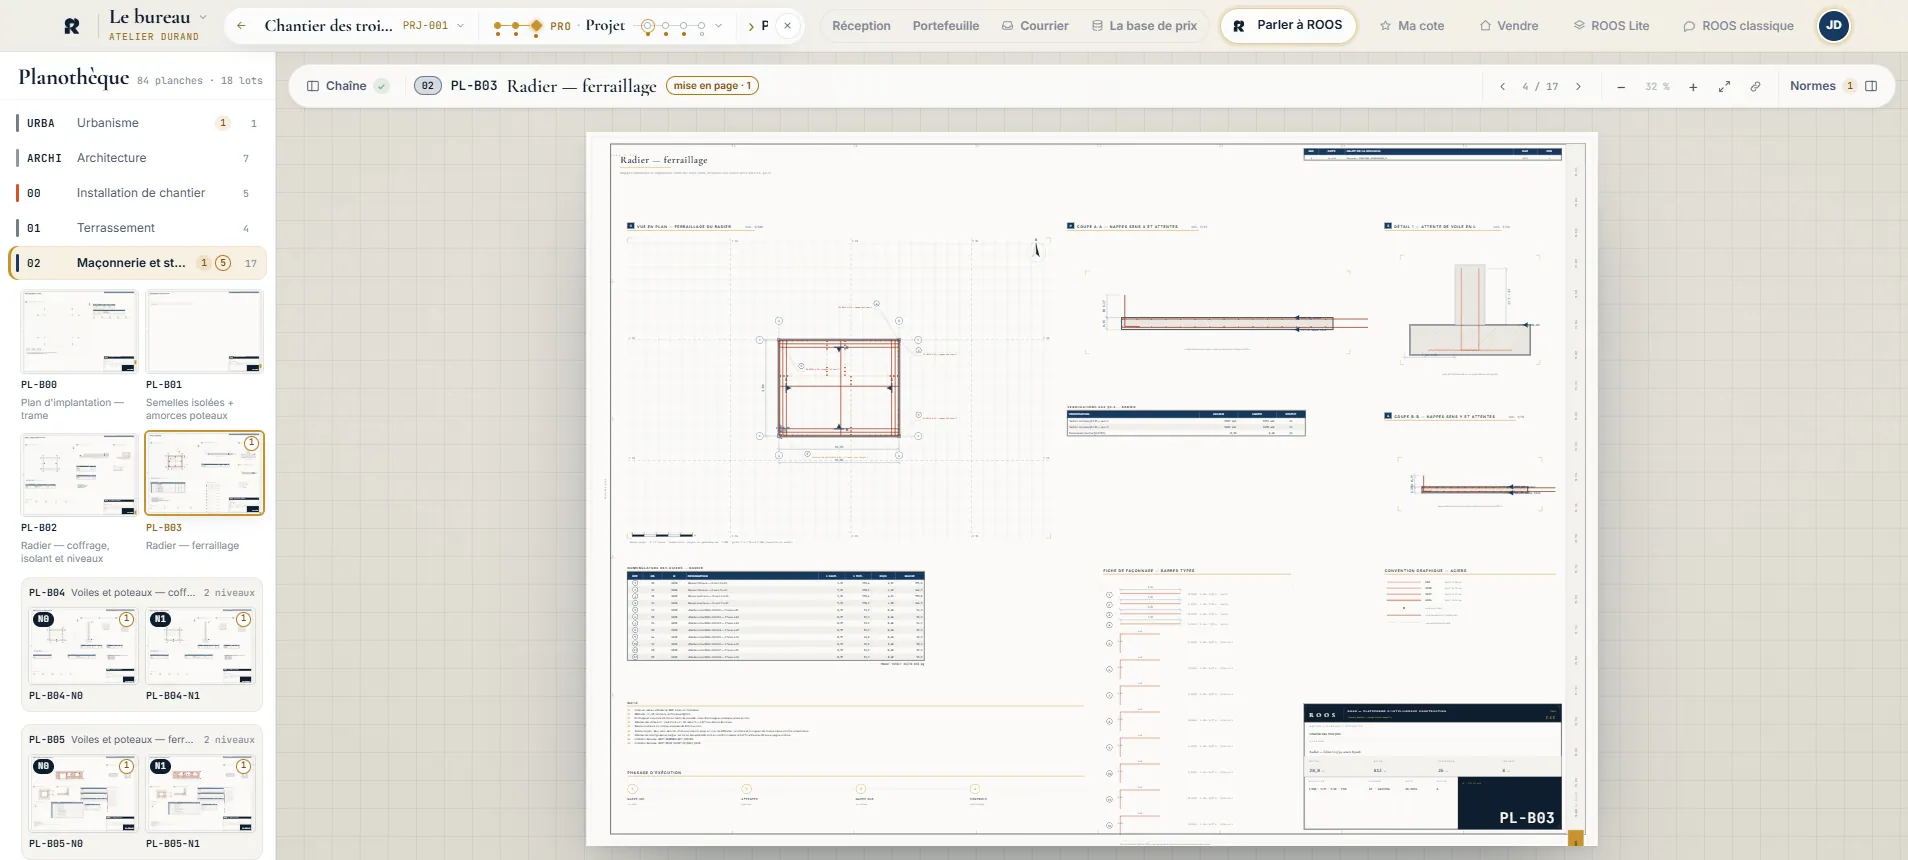Click the Ma cote star item
Screen dimensions: 1908x860
[1412, 26]
